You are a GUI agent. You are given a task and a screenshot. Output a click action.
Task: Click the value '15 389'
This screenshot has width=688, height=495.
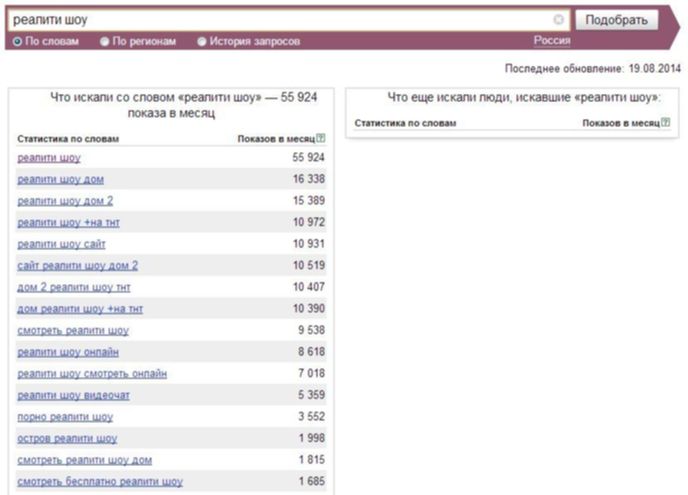tap(309, 201)
